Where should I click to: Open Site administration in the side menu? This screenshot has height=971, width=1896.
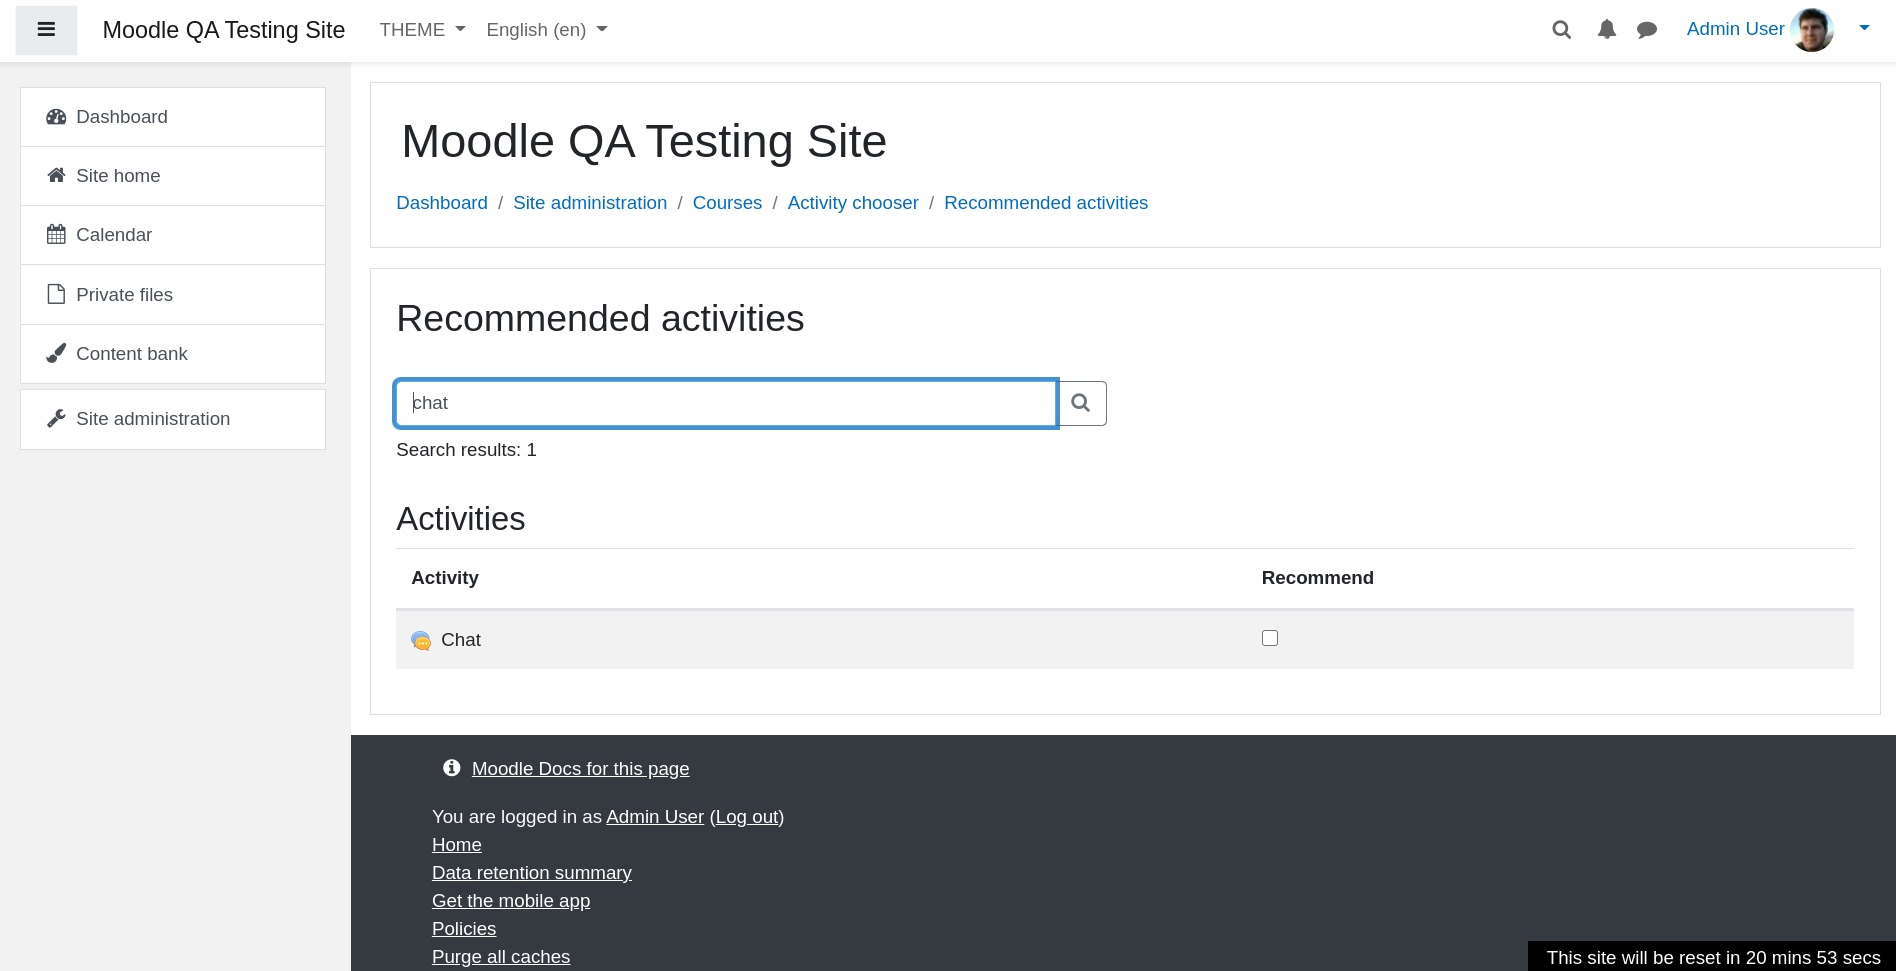pos(173,419)
